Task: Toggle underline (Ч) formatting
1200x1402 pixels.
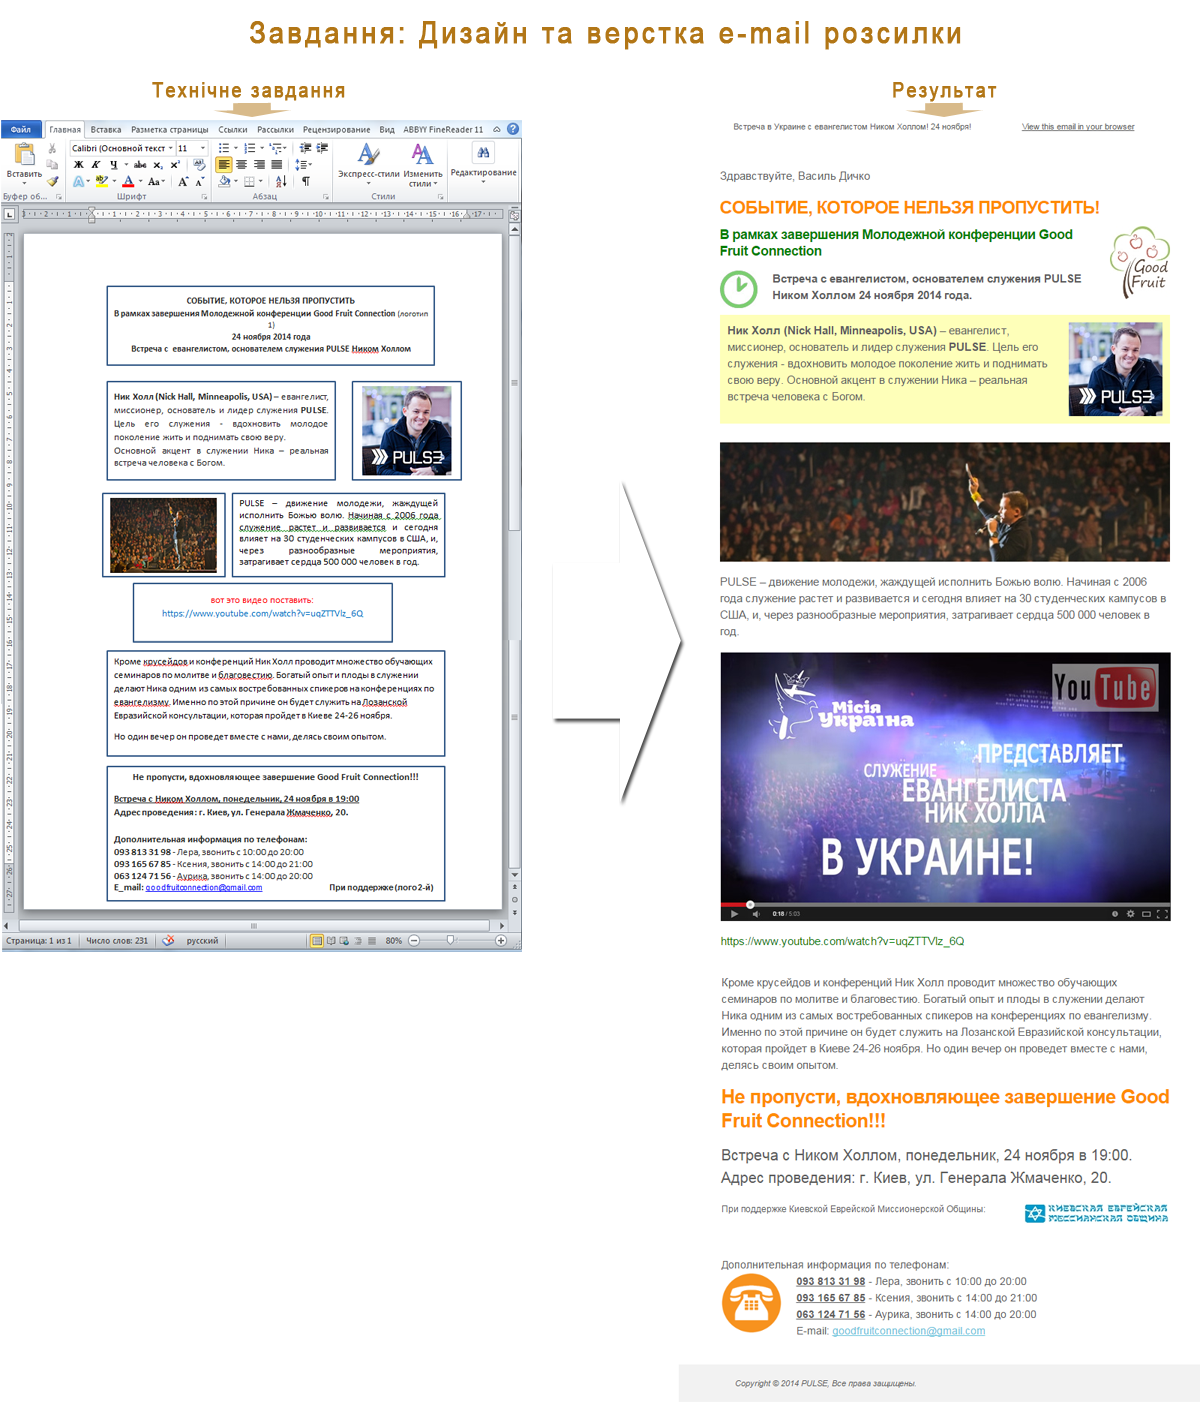Action: pos(114,165)
